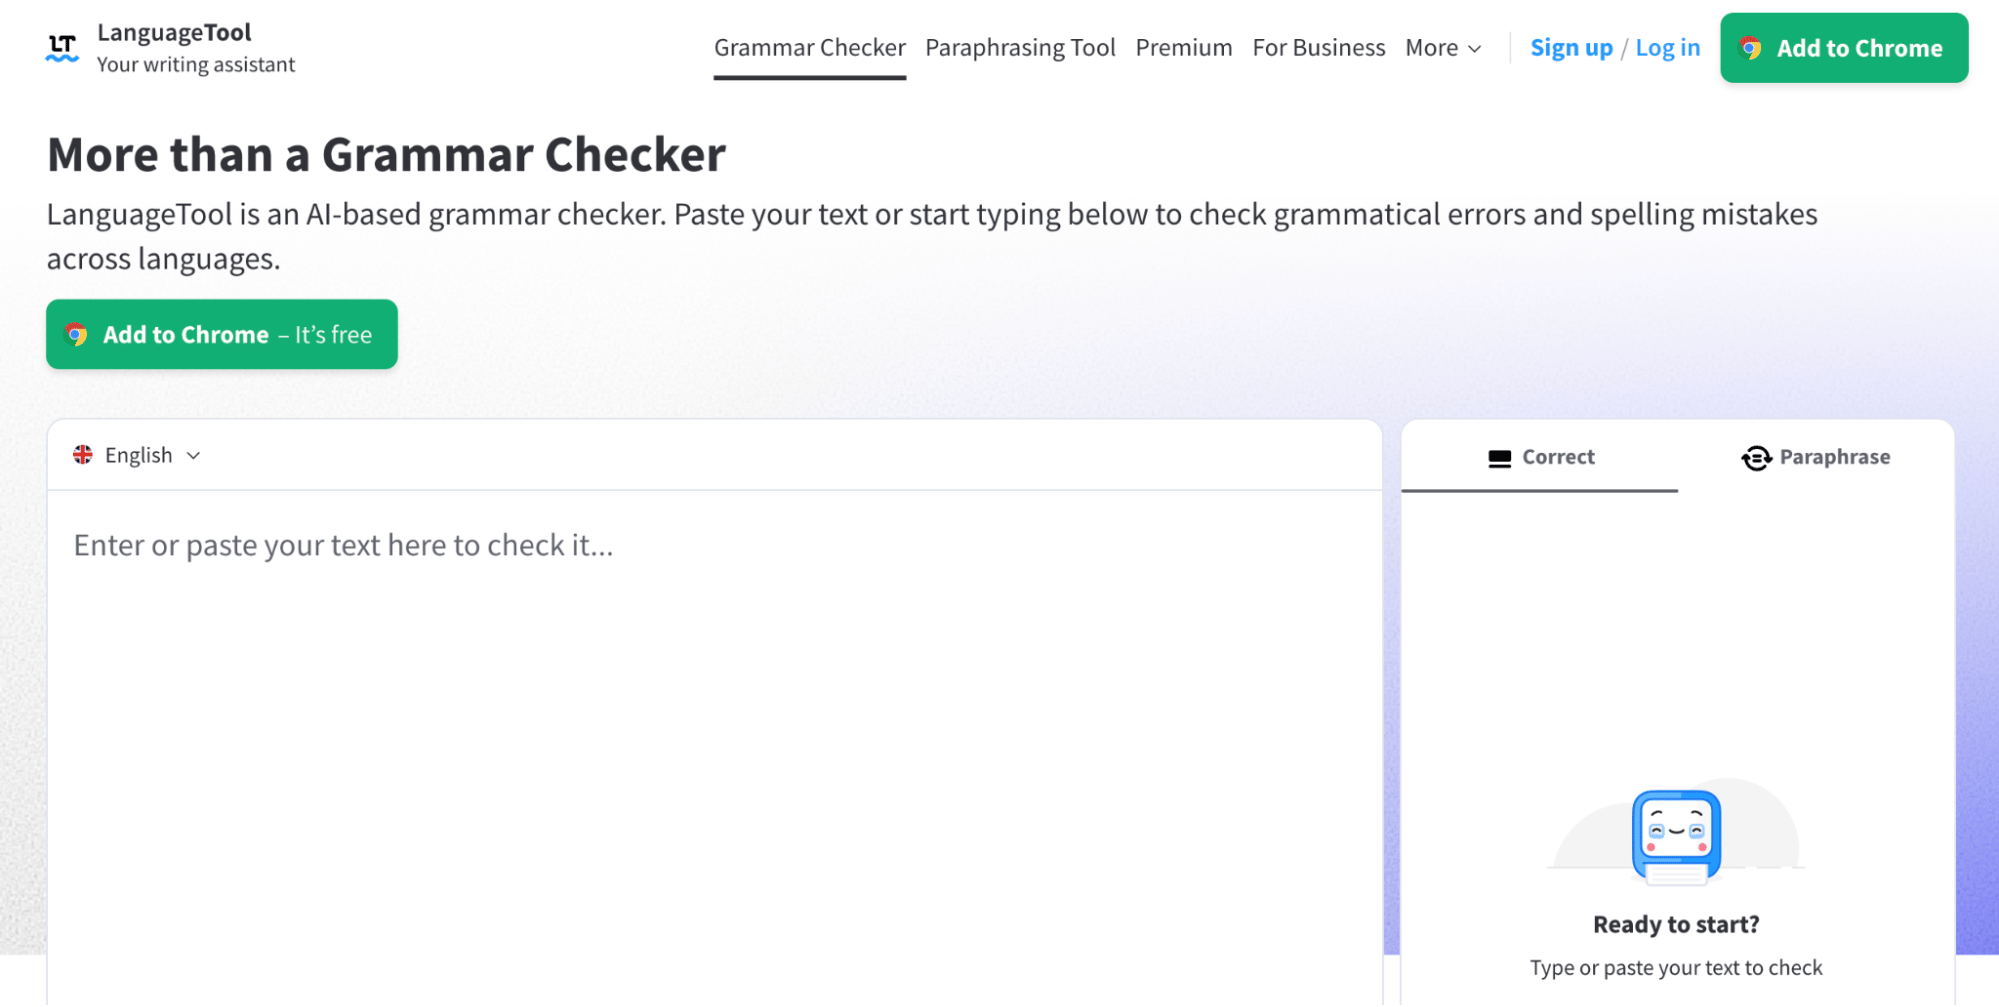Click the smiling robot mascot illustration
Viewport: 1999px width, 1007px height.
tap(1676, 836)
